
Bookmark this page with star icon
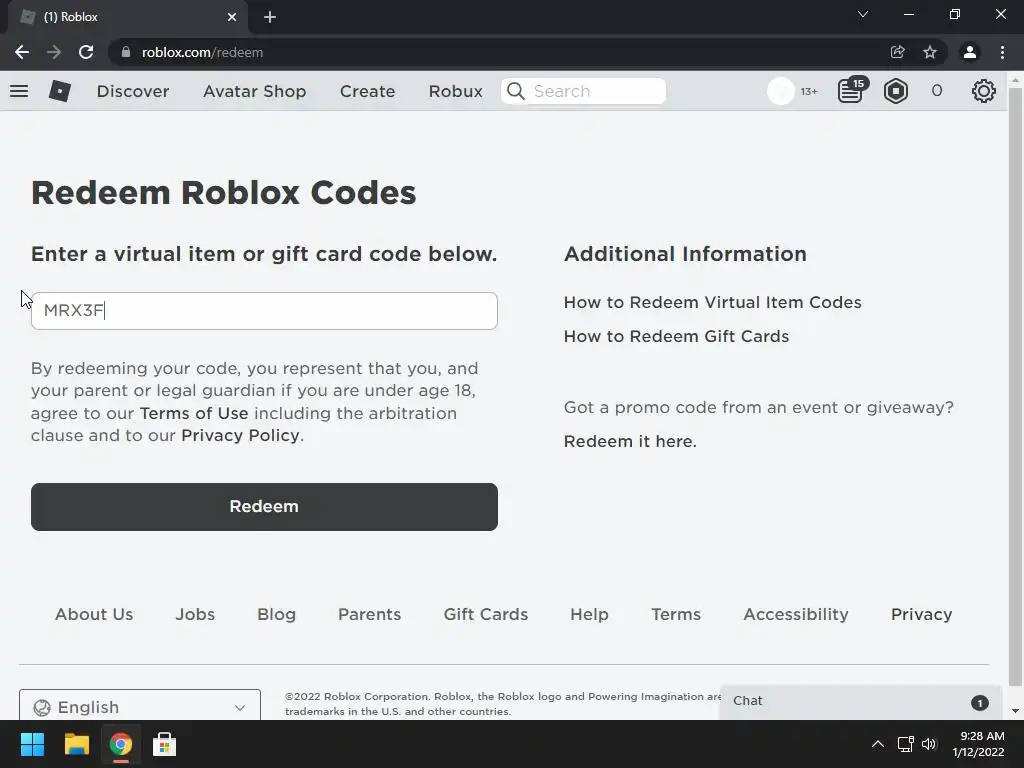930,52
